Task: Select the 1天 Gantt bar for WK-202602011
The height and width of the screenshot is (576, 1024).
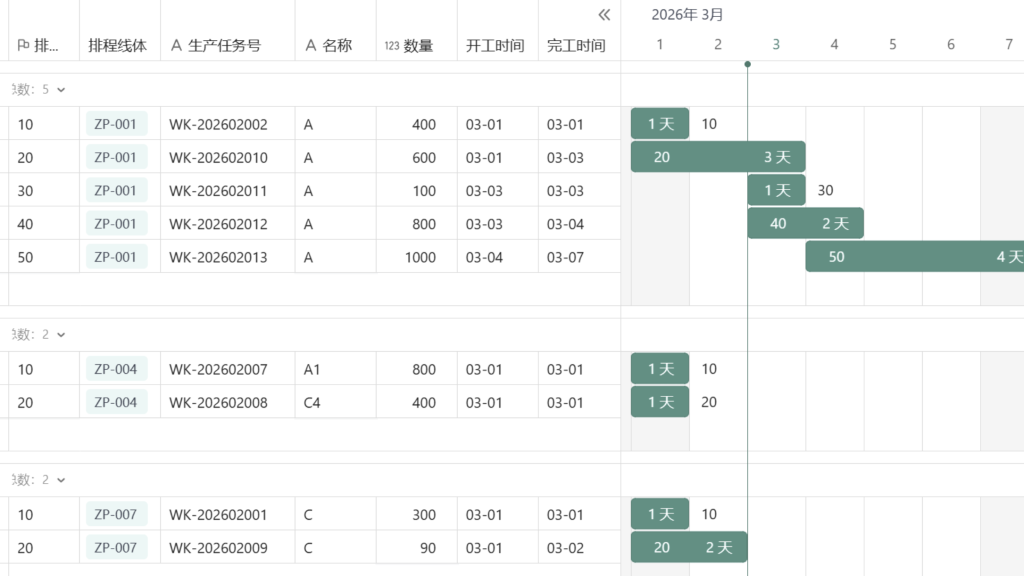Action: point(776,191)
